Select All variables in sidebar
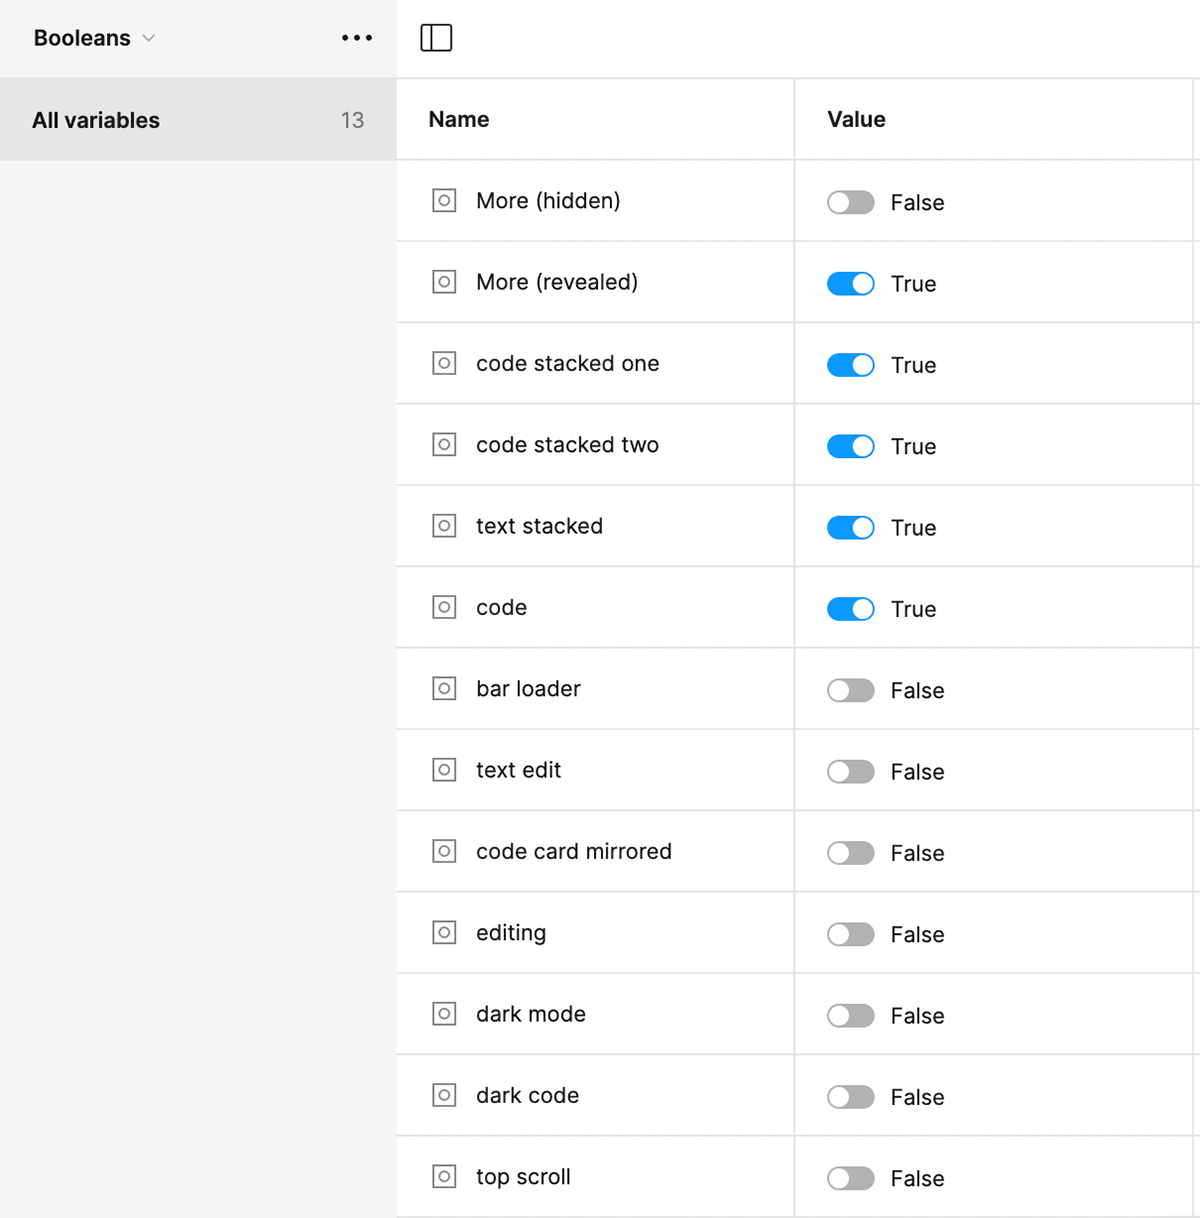Image resolution: width=1200 pixels, height=1218 pixels. pyautogui.click(x=96, y=120)
